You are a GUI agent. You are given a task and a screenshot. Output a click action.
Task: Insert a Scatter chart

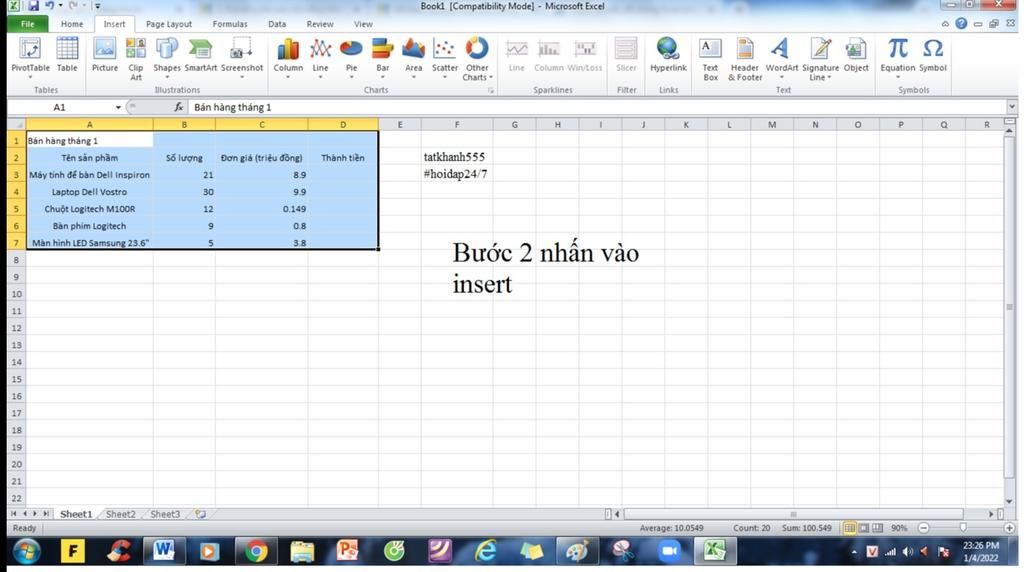click(x=445, y=57)
